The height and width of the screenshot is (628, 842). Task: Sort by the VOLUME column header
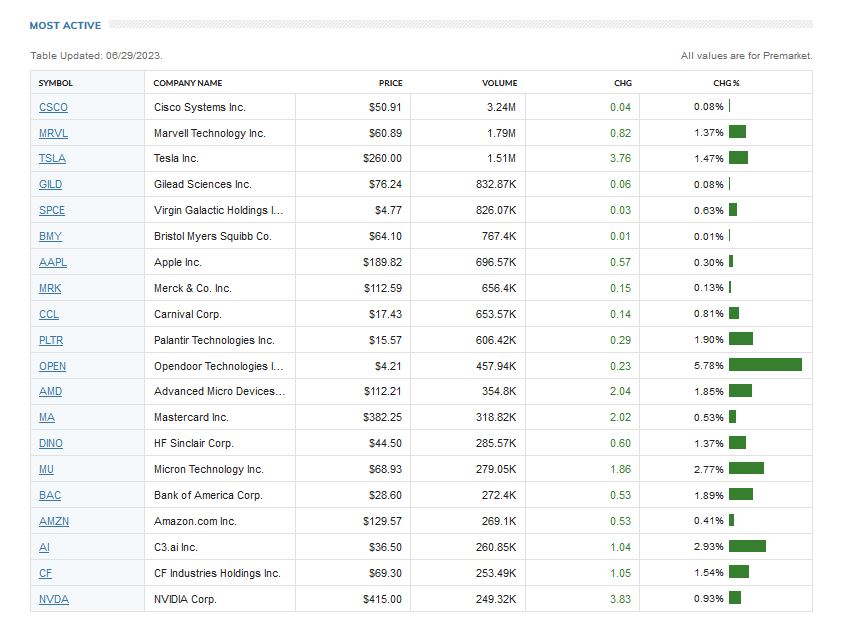pos(499,83)
